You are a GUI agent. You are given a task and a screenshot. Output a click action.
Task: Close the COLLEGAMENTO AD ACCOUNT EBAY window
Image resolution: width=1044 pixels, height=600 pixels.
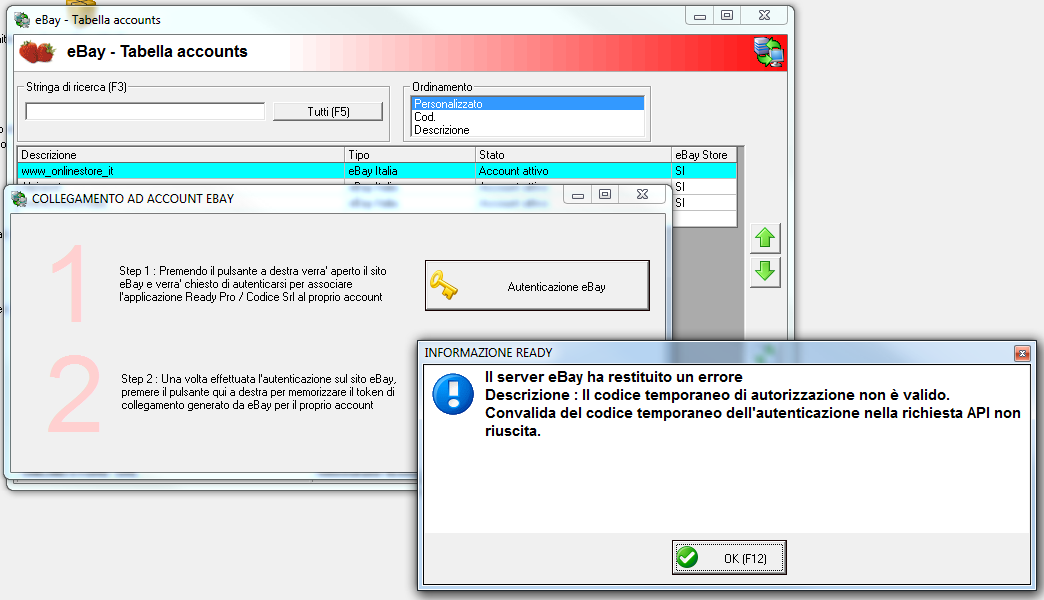point(642,194)
